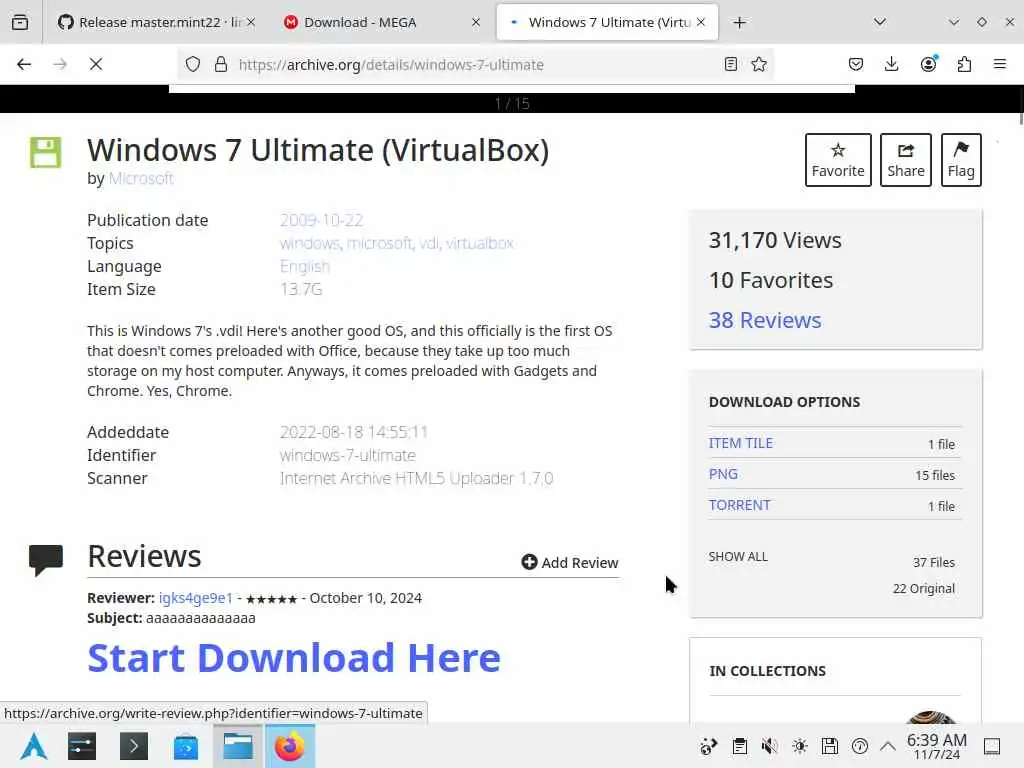The height and width of the screenshot is (768, 1024).
Task: Close the Windows 7 Ultimate tab
Action: click(x=701, y=22)
